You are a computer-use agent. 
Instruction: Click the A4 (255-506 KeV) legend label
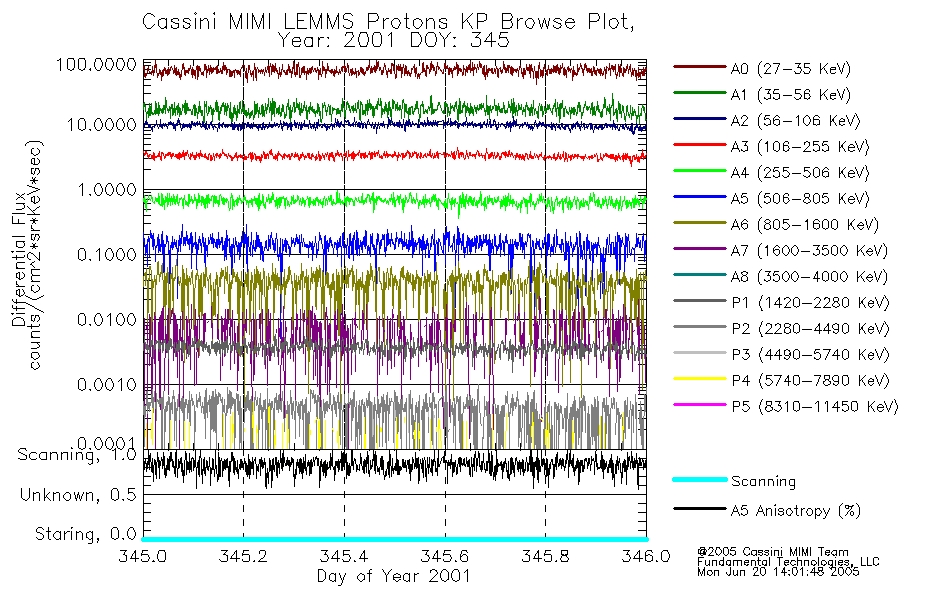click(800, 173)
